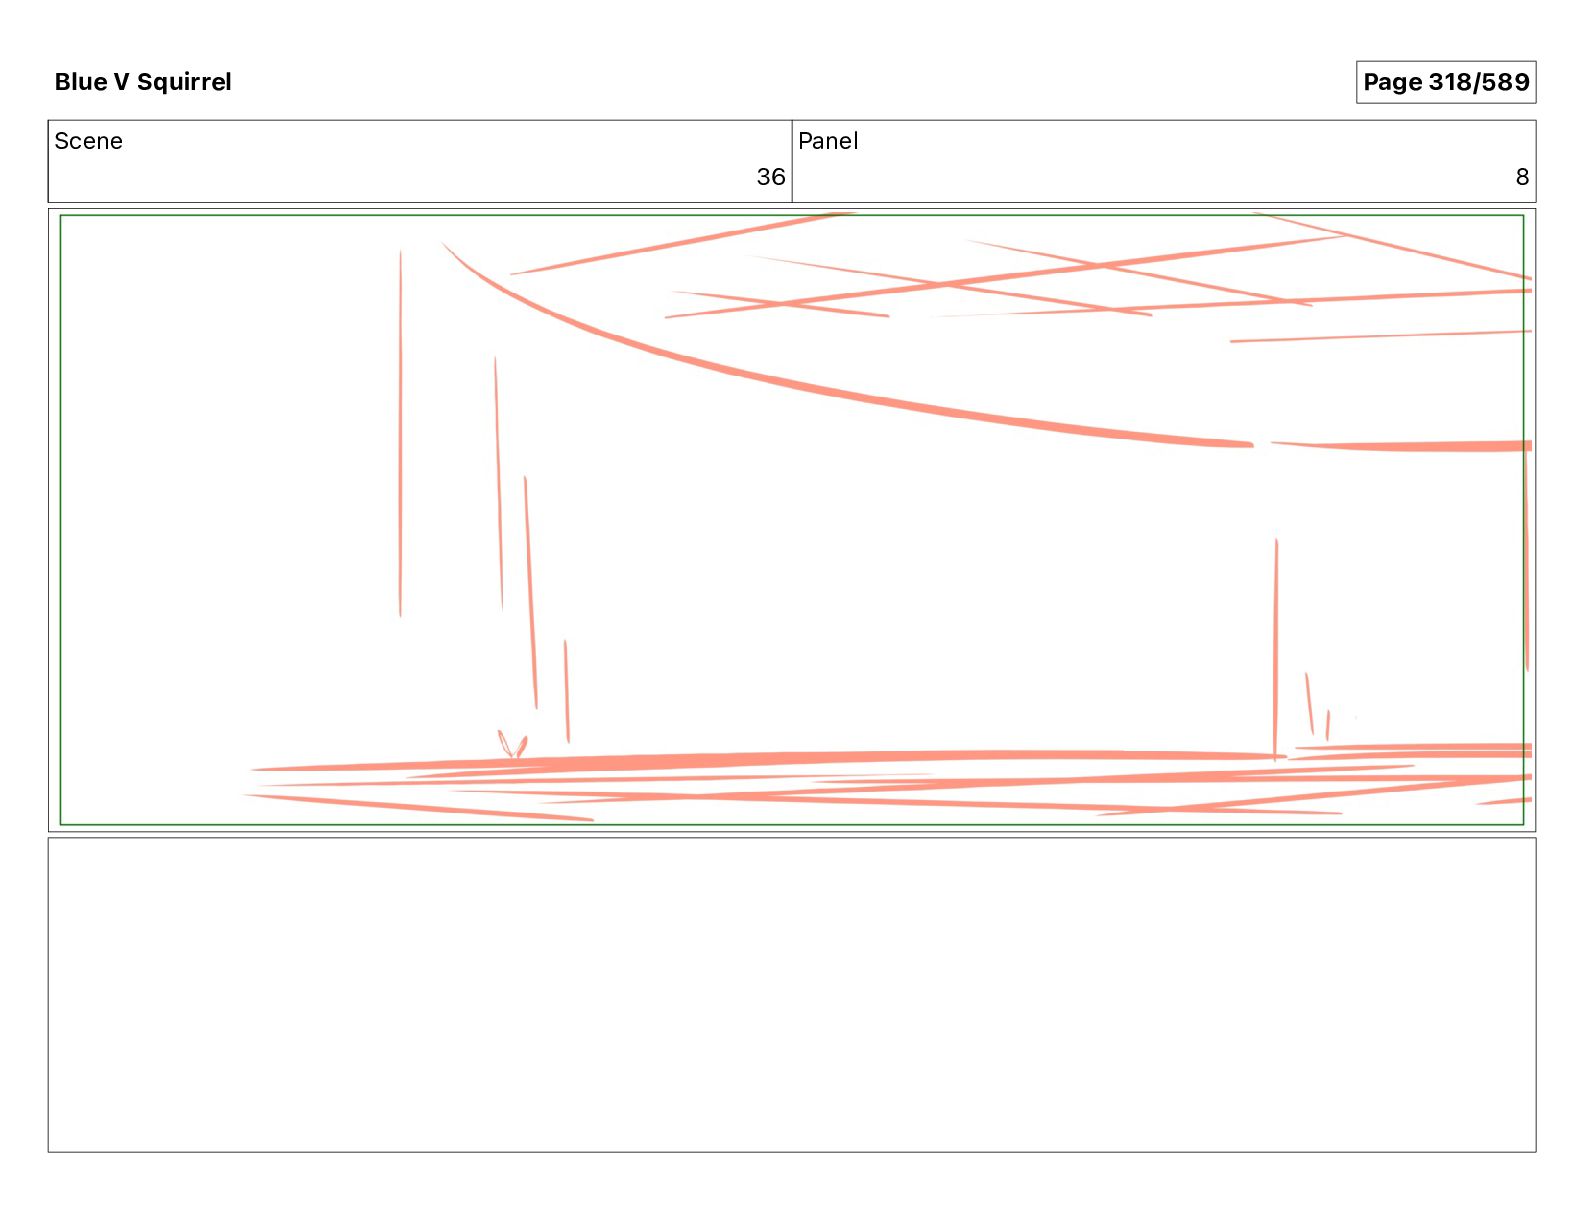Click the 'Panel' label
The height and width of the screenshot is (1224, 1584).
(828, 141)
